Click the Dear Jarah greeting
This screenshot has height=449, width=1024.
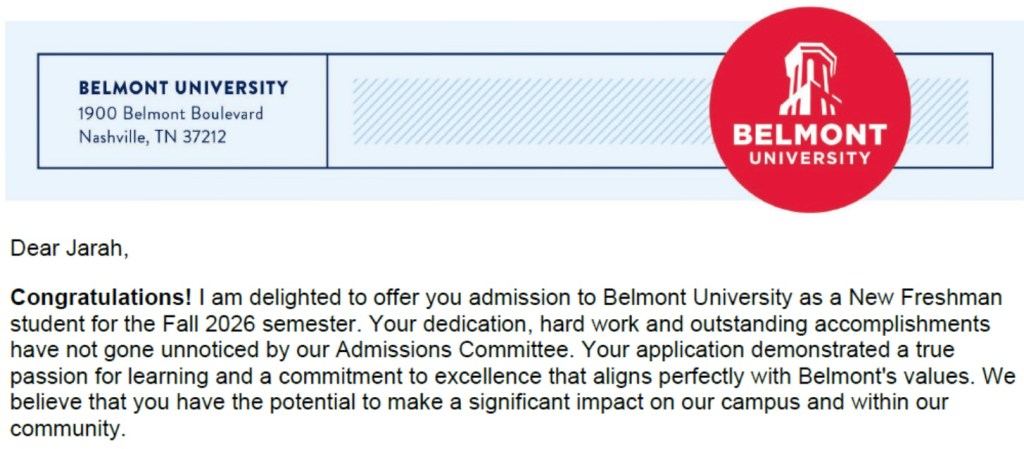69,249
